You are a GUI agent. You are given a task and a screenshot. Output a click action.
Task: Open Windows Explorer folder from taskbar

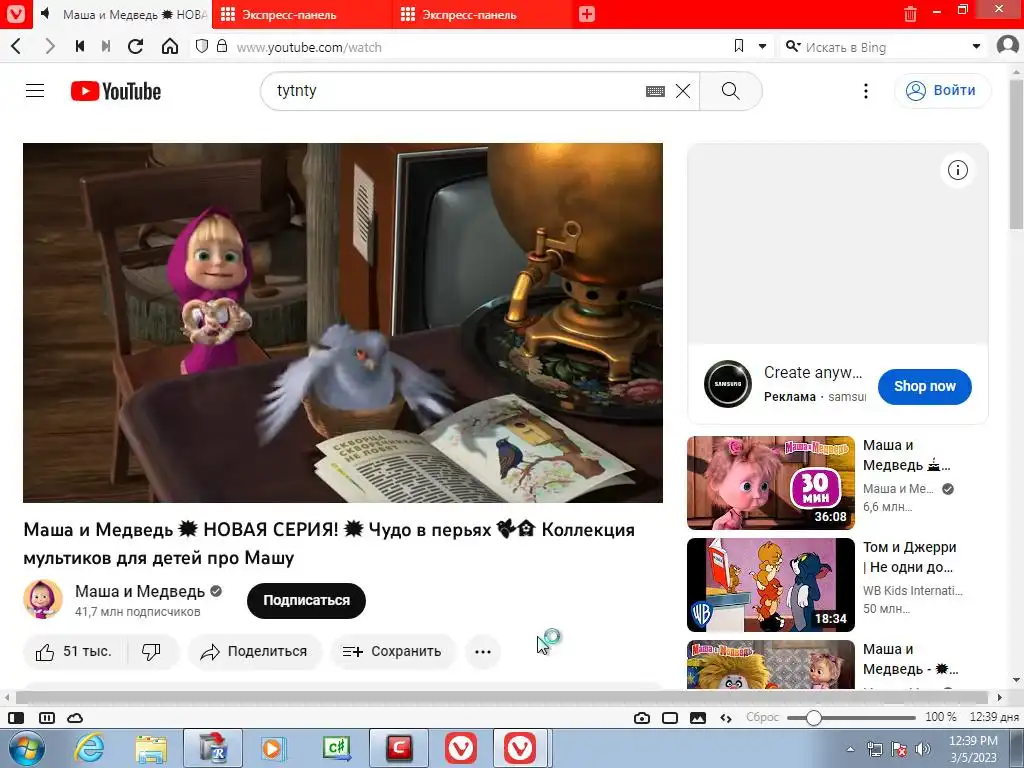click(152, 748)
